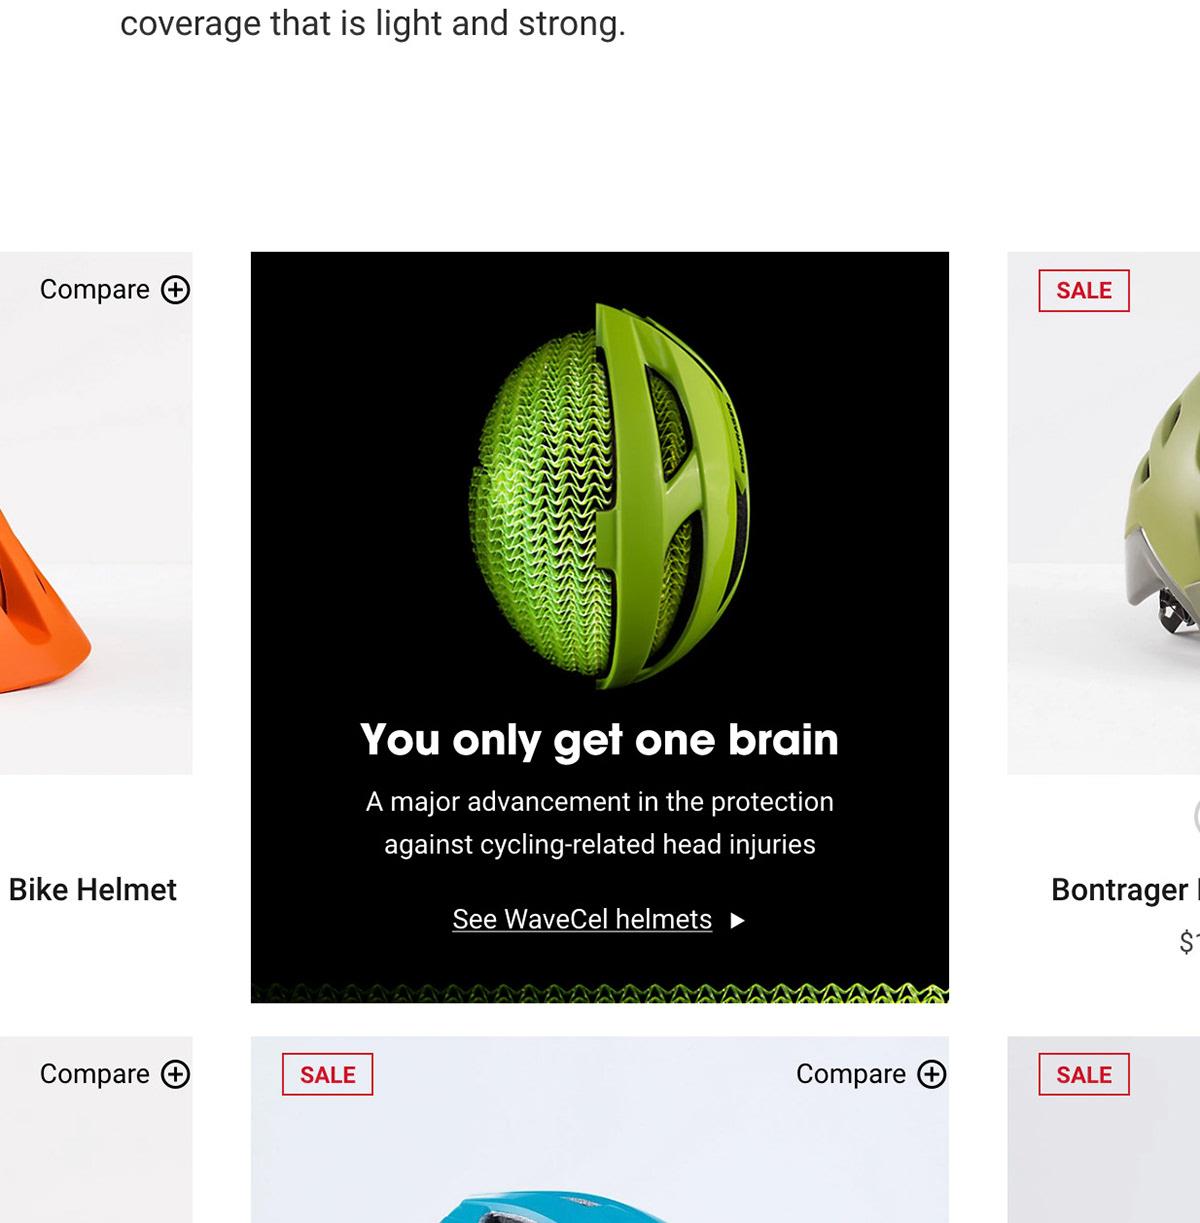Click the SALE badge on the blue helmet card
Image resolution: width=1200 pixels, height=1223 pixels.
(x=328, y=1075)
